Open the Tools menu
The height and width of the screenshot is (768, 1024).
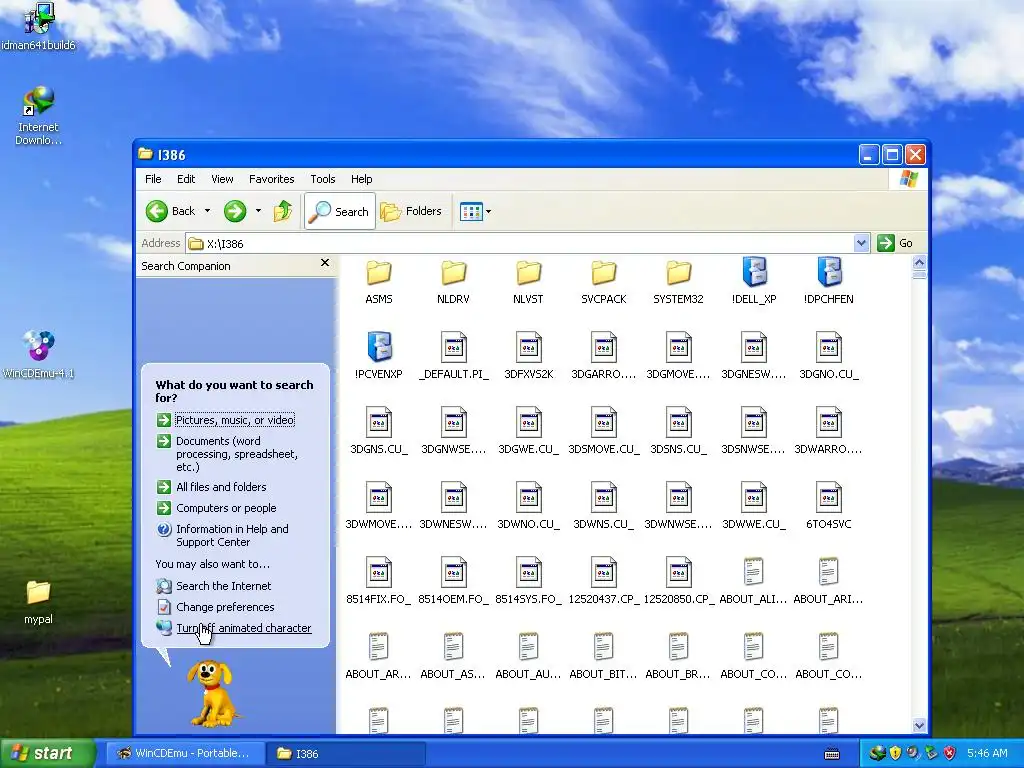(x=323, y=179)
